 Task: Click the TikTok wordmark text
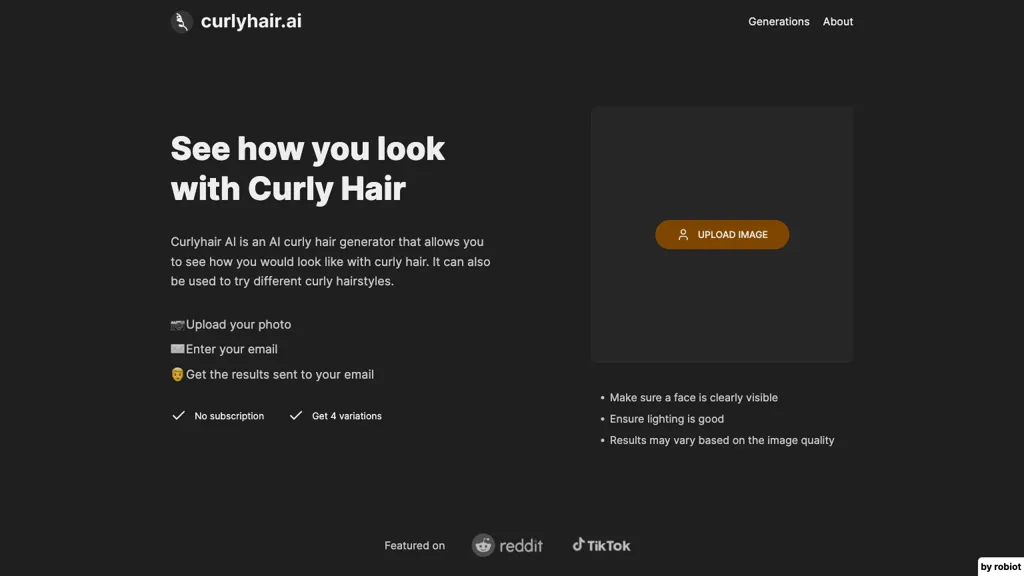[x=609, y=546]
